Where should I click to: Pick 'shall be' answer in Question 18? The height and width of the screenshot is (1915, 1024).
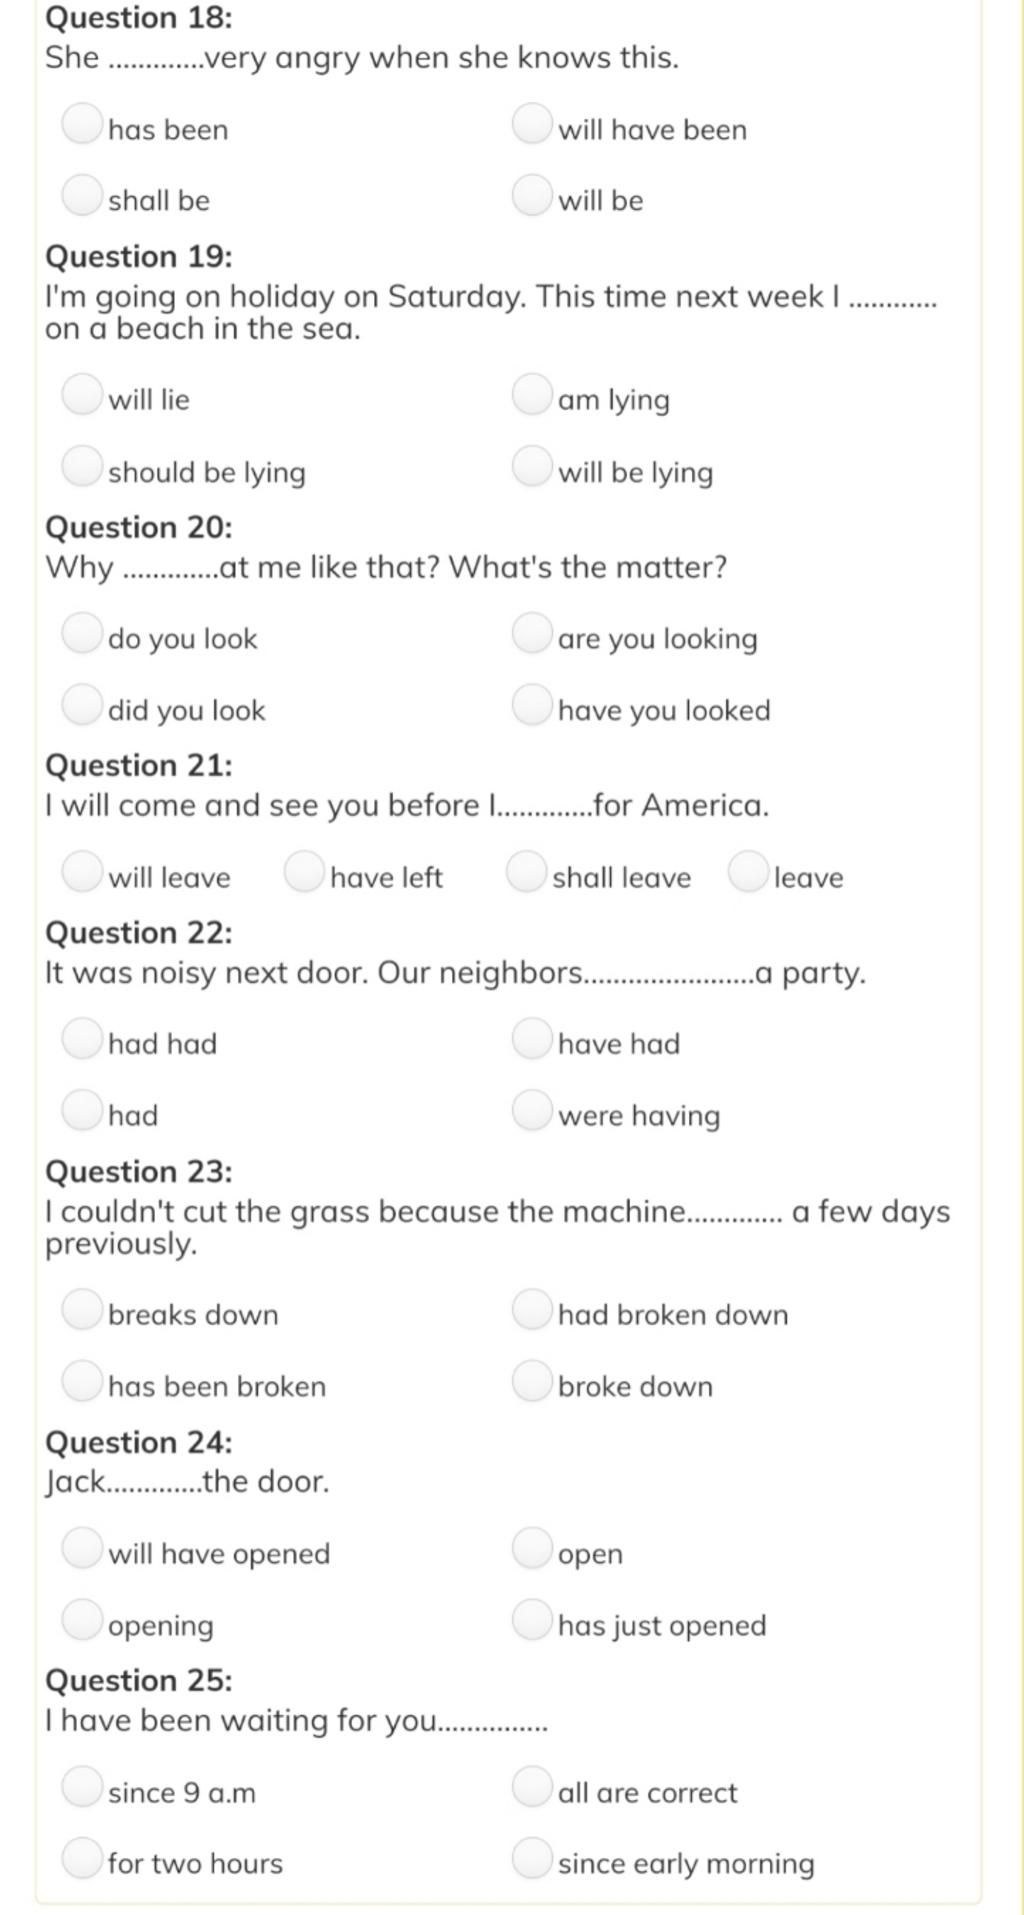coord(82,195)
